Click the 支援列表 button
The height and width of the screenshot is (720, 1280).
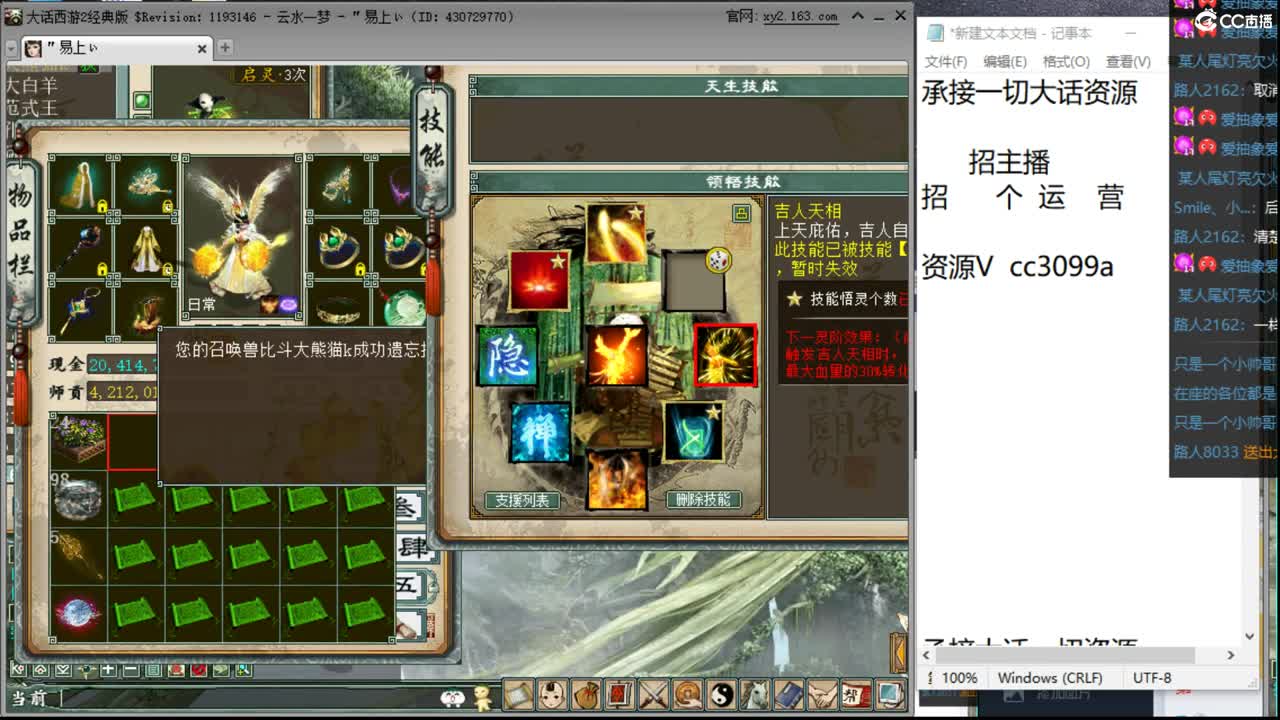click(522, 500)
